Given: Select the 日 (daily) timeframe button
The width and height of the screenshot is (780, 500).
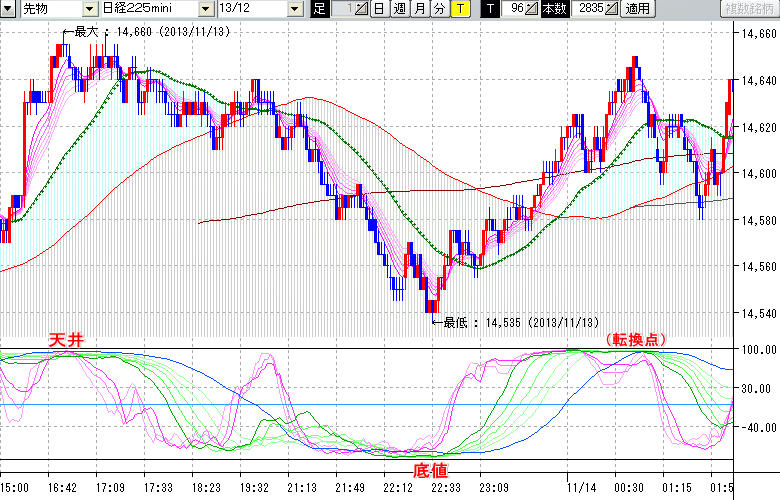Looking at the screenshot, I should [379, 9].
